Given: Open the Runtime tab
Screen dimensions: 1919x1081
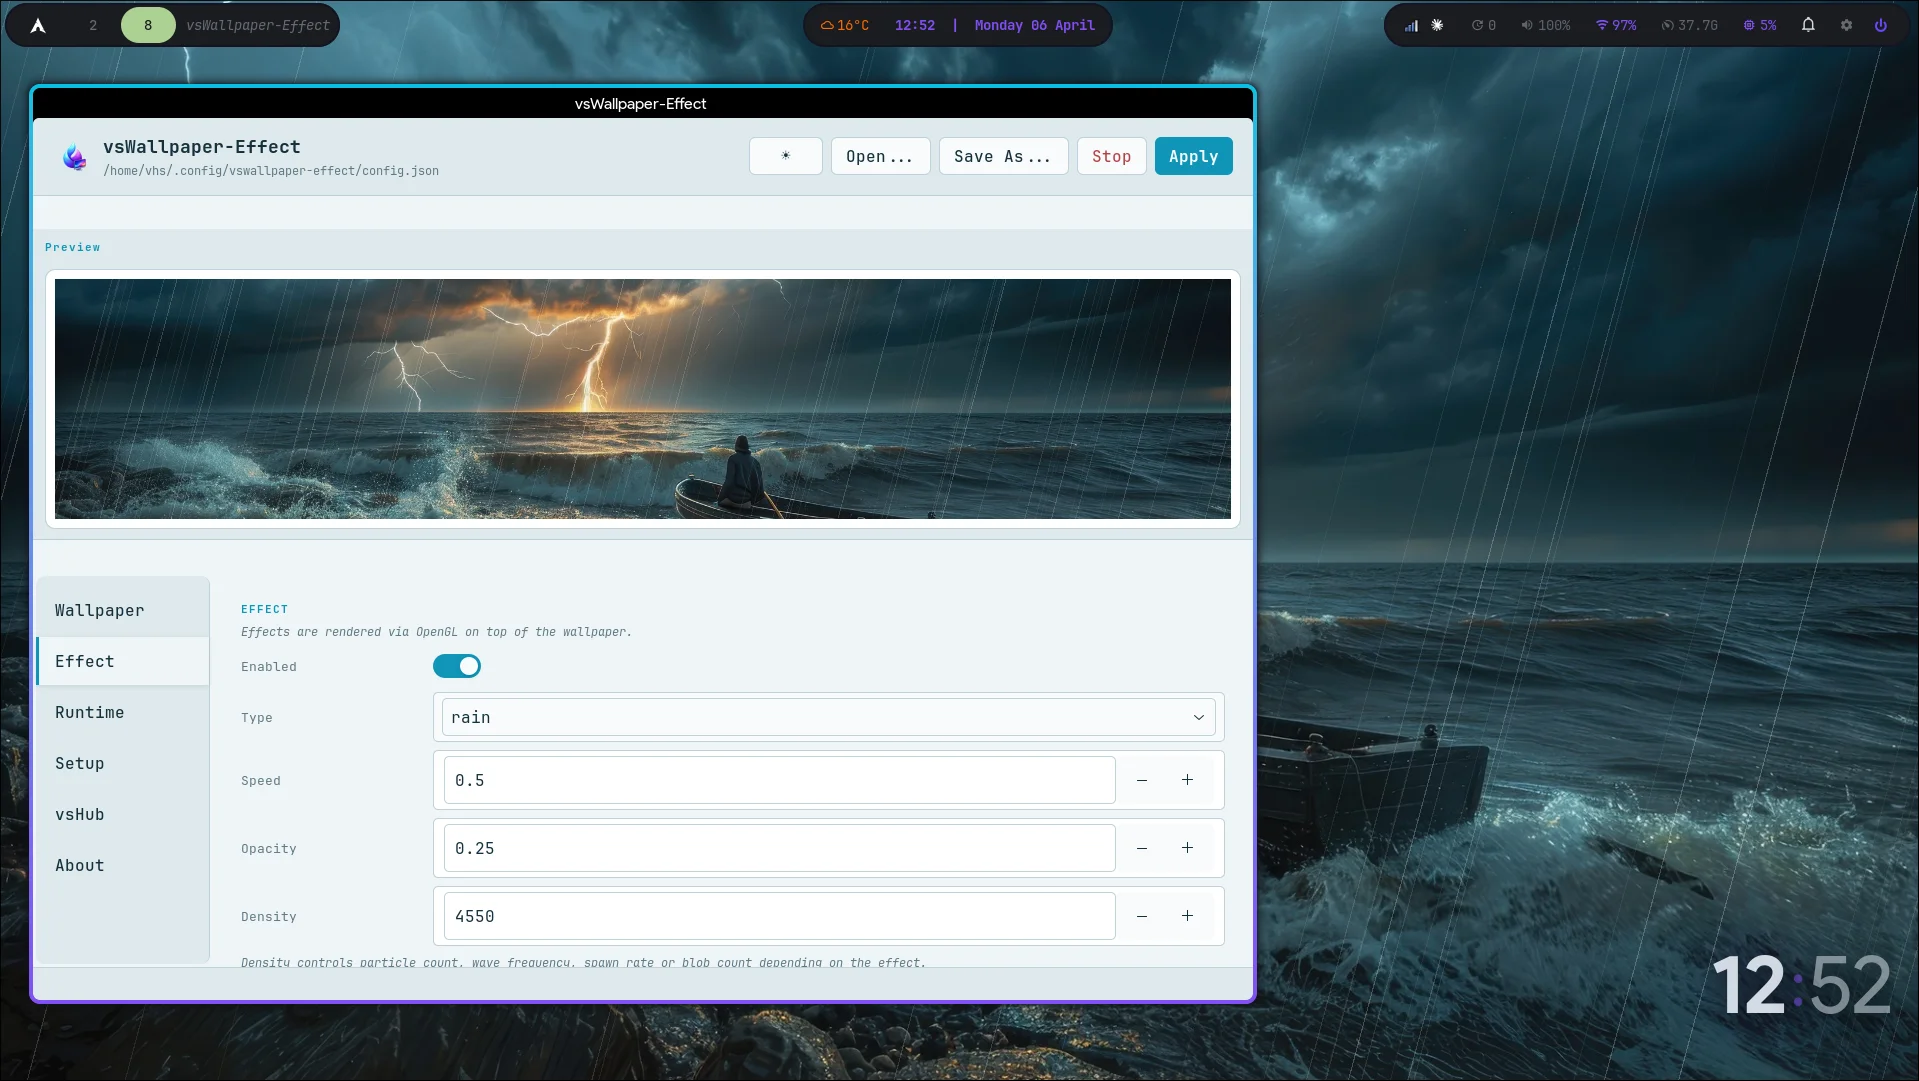Looking at the screenshot, I should click(x=122, y=712).
